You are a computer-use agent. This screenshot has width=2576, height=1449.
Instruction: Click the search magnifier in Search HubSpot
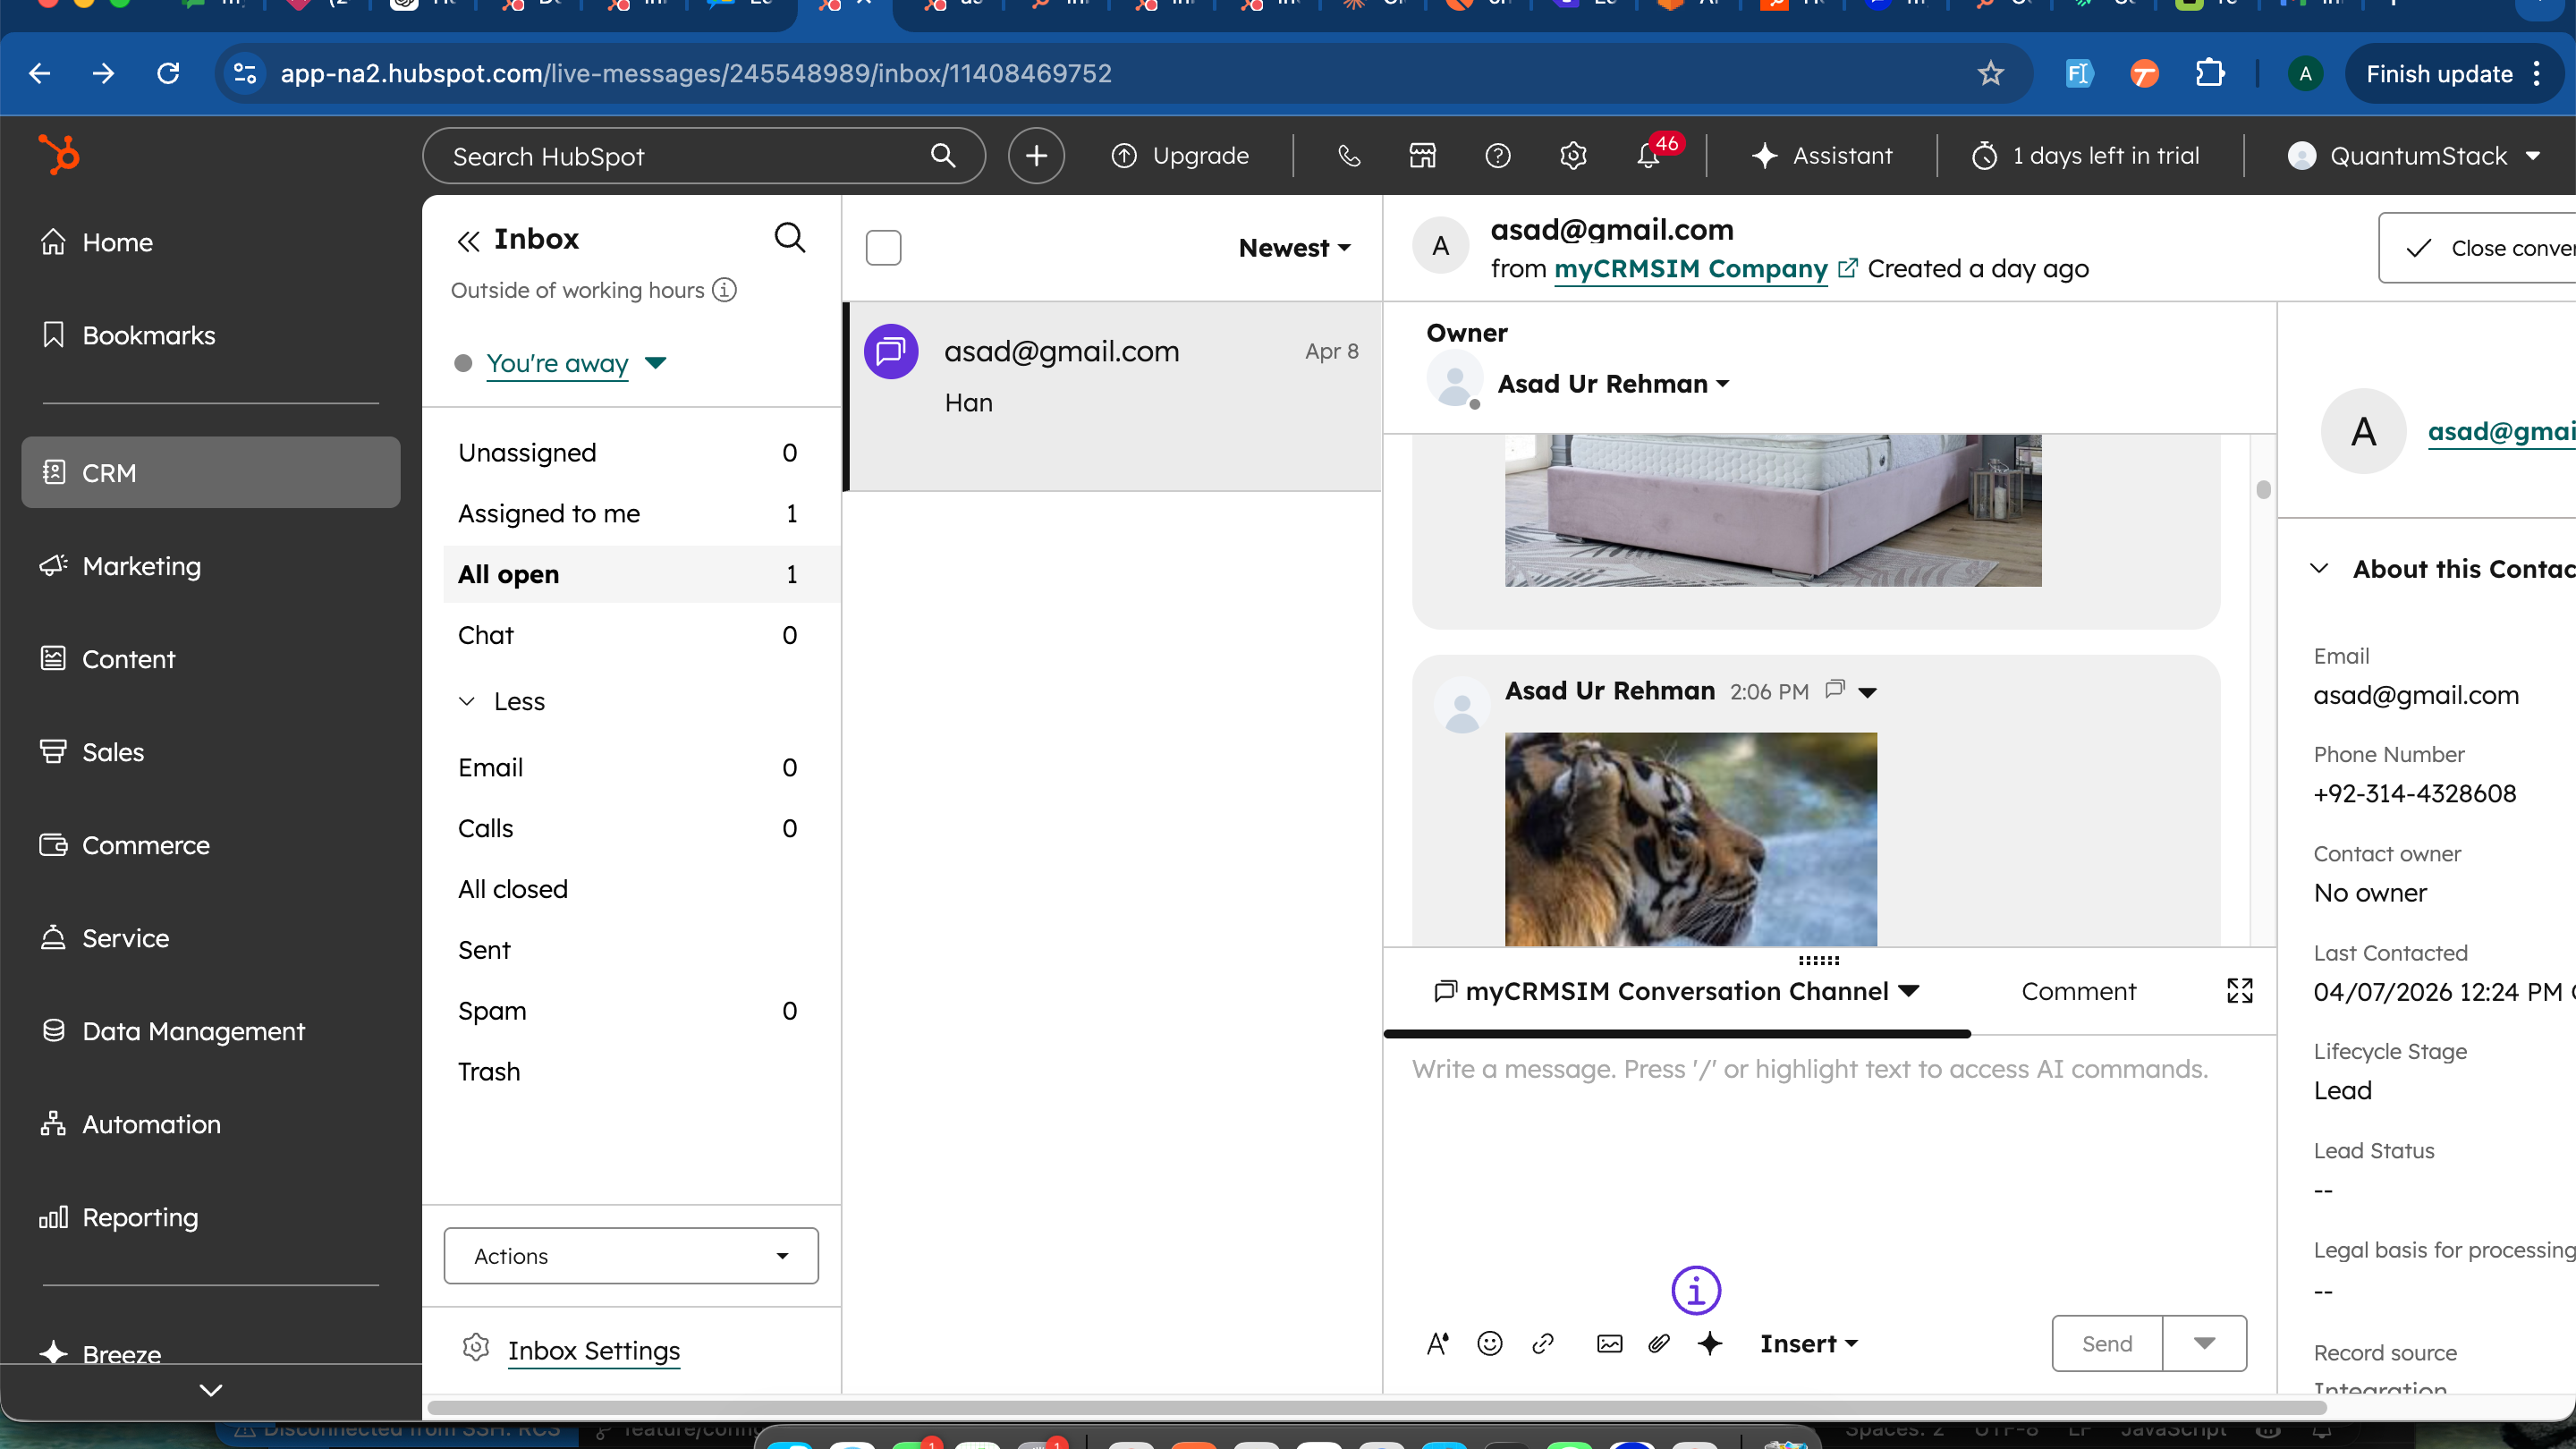pos(942,155)
